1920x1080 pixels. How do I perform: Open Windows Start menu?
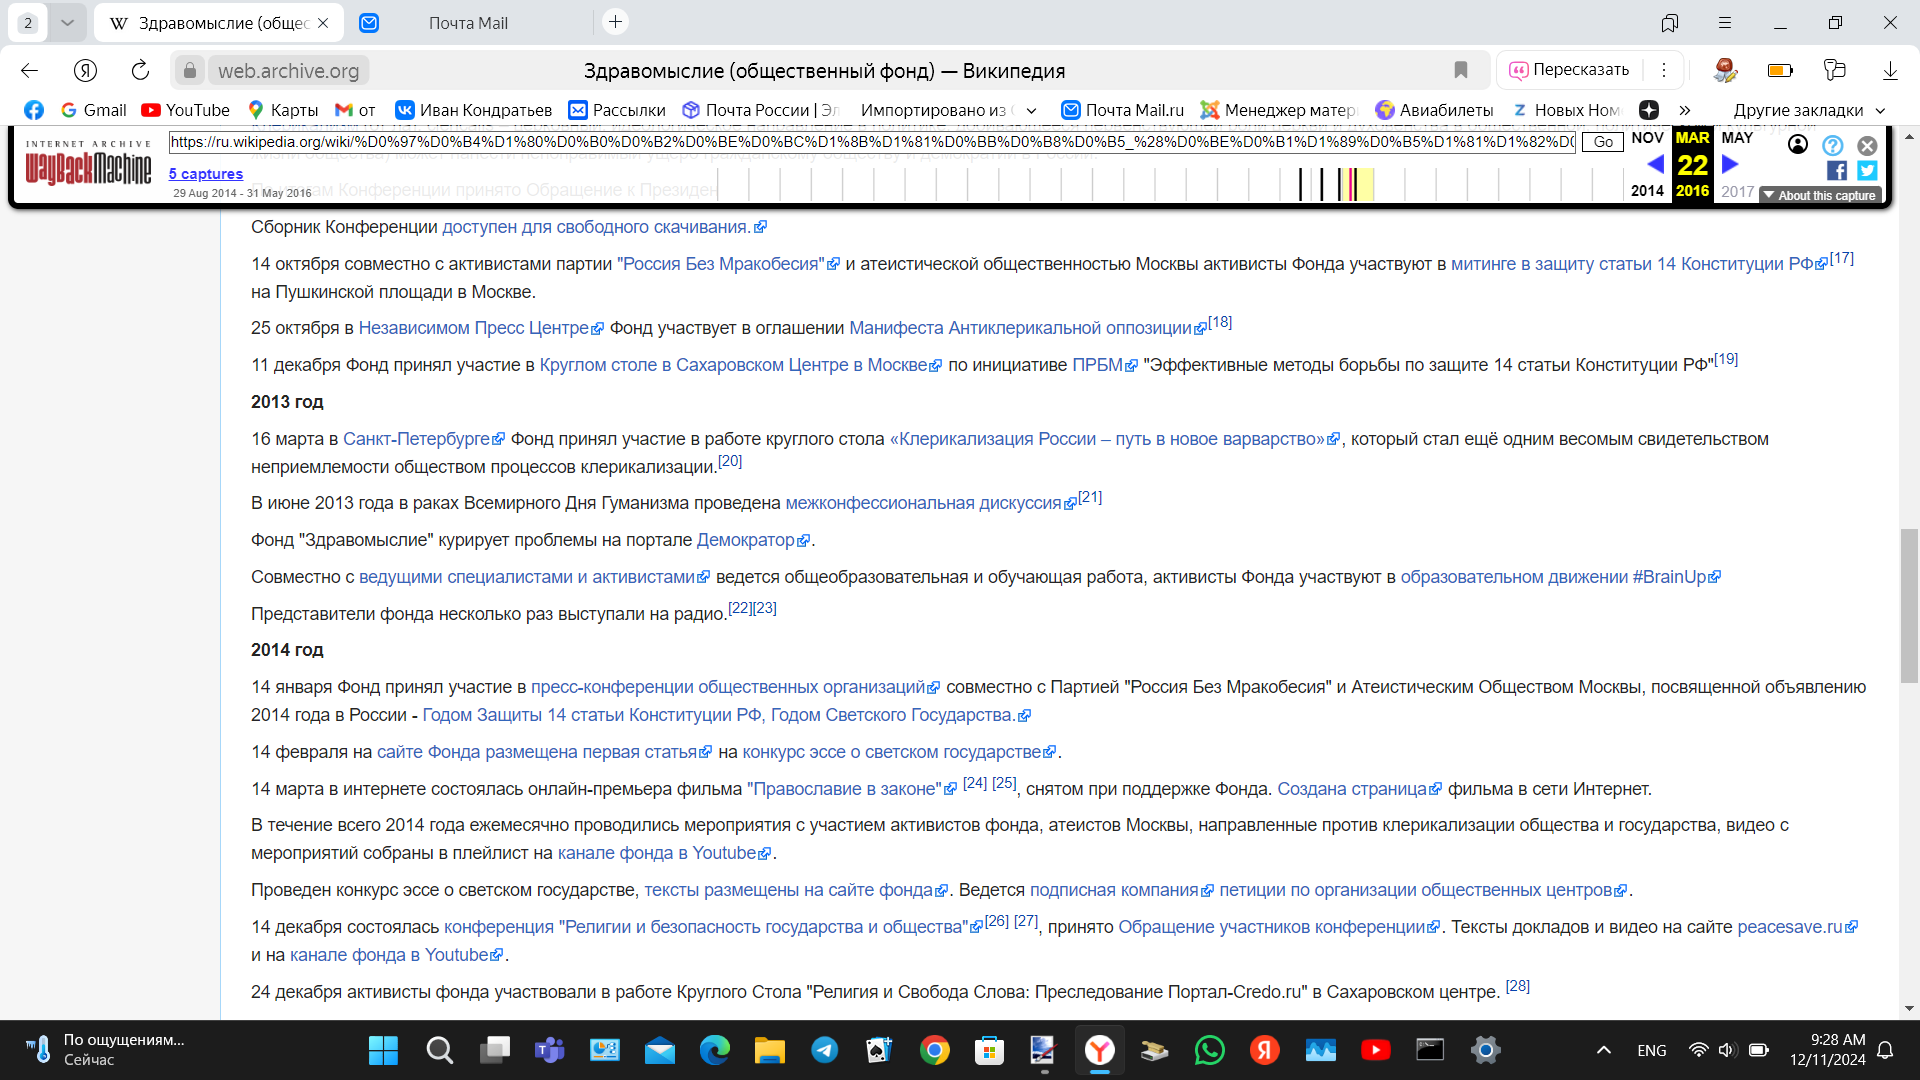pos(383,1050)
